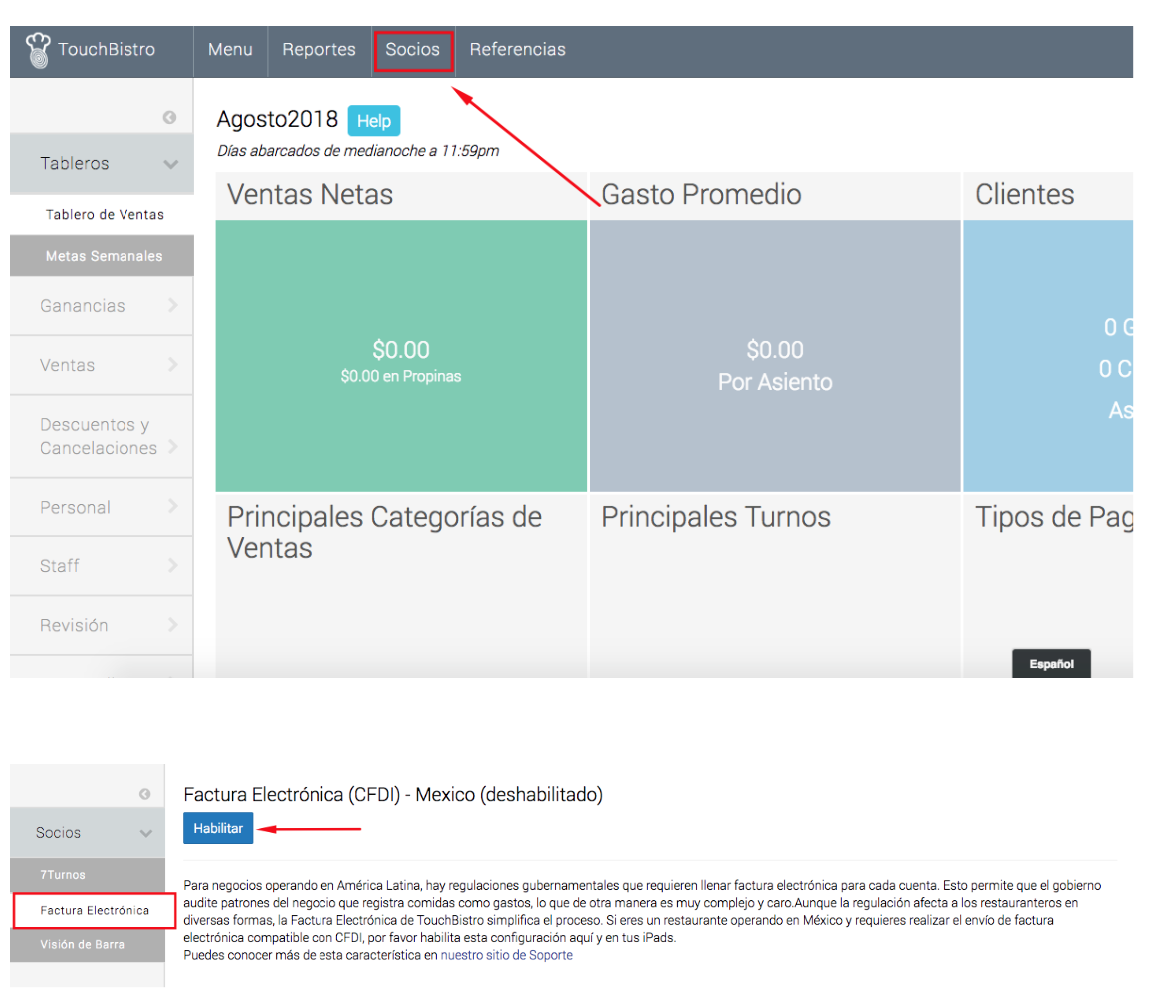Open the Menu tab in navbar
Screen dimensions: 1158x996
point(230,50)
